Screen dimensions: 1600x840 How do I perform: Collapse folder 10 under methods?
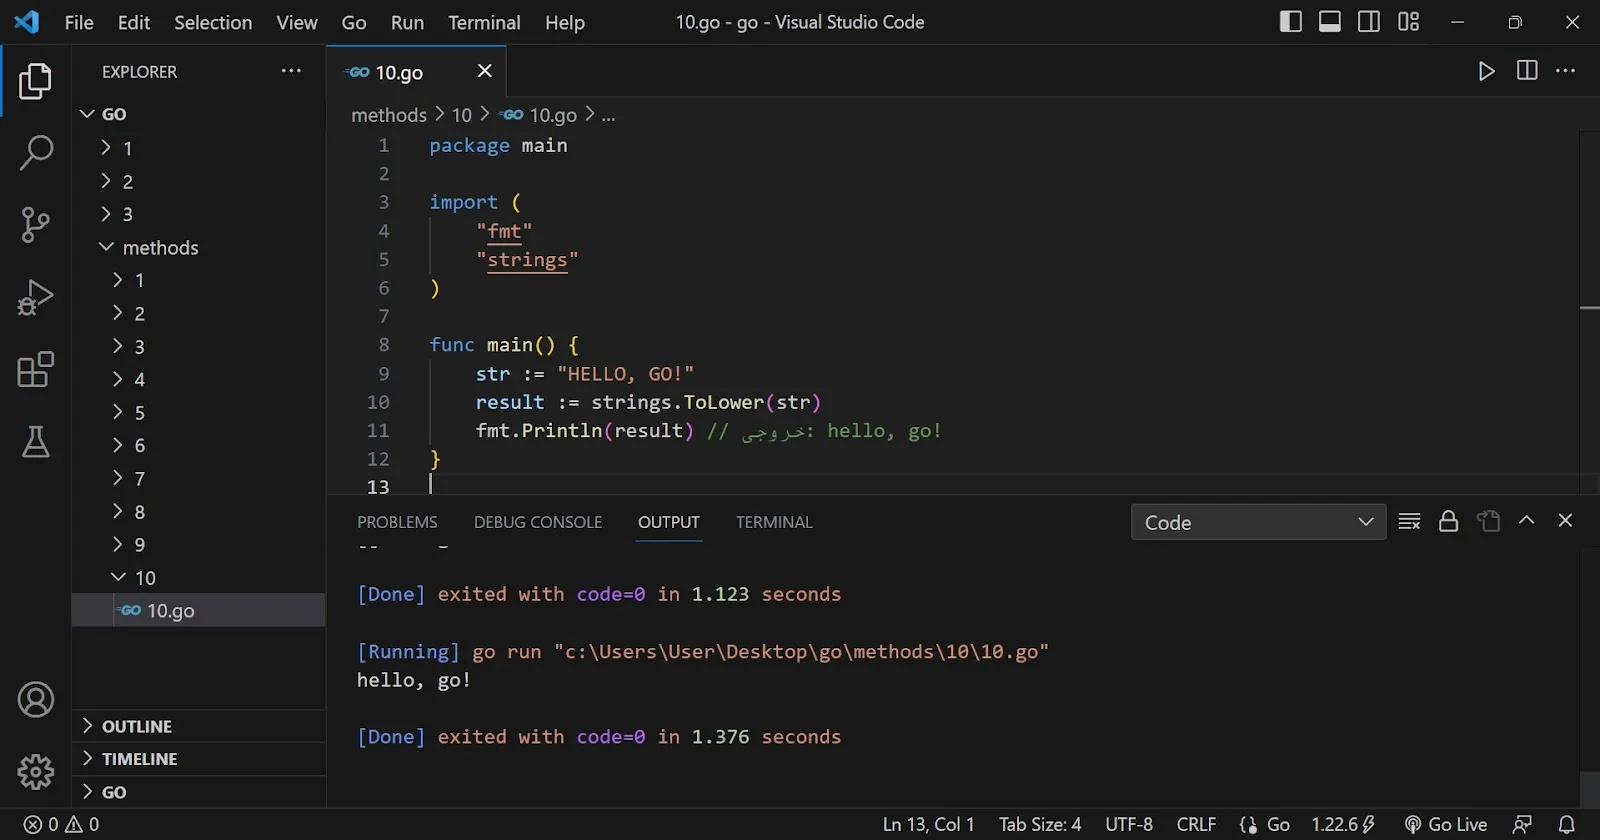pos(199,577)
